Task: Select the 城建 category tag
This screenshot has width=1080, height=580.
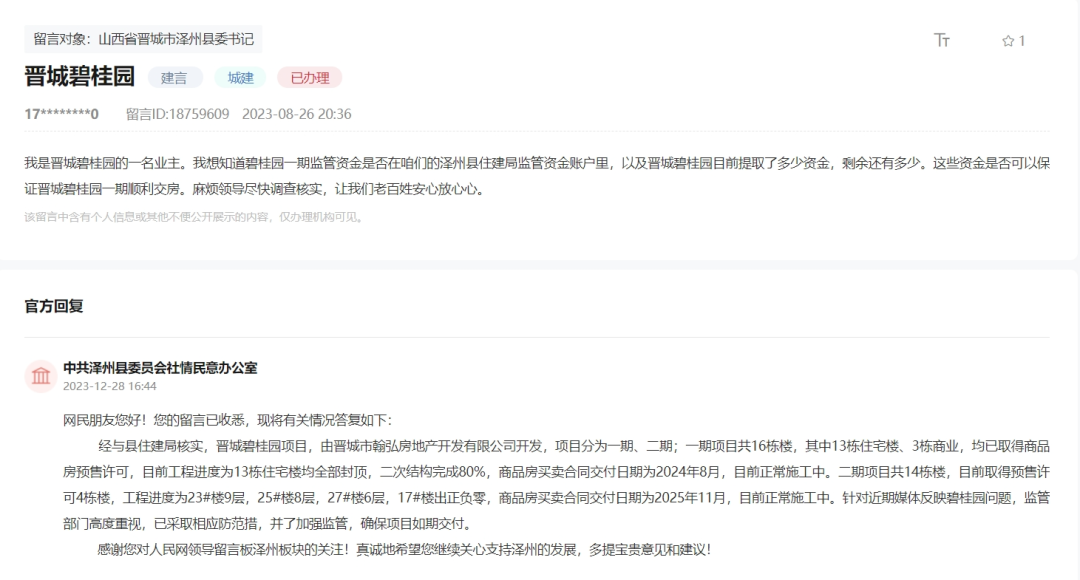Action: pyautogui.click(x=240, y=78)
